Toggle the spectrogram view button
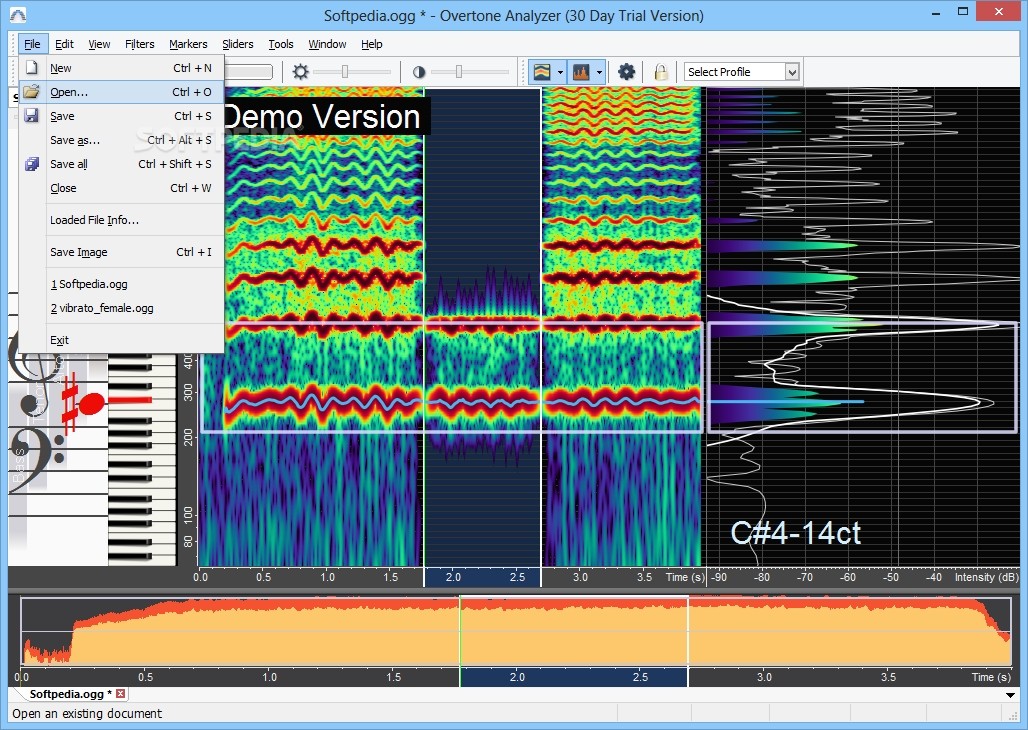1028x730 pixels. click(542, 71)
